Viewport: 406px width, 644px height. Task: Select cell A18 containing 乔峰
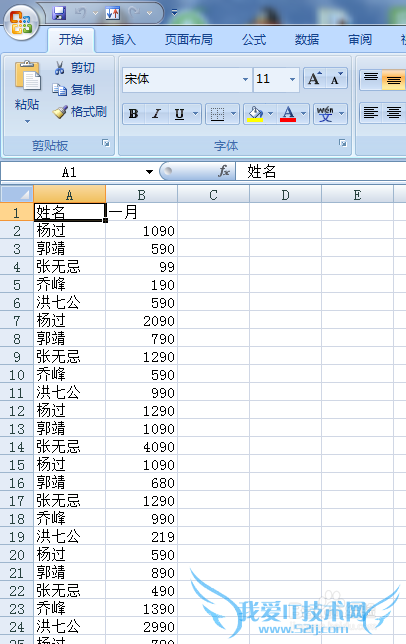(69, 518)
